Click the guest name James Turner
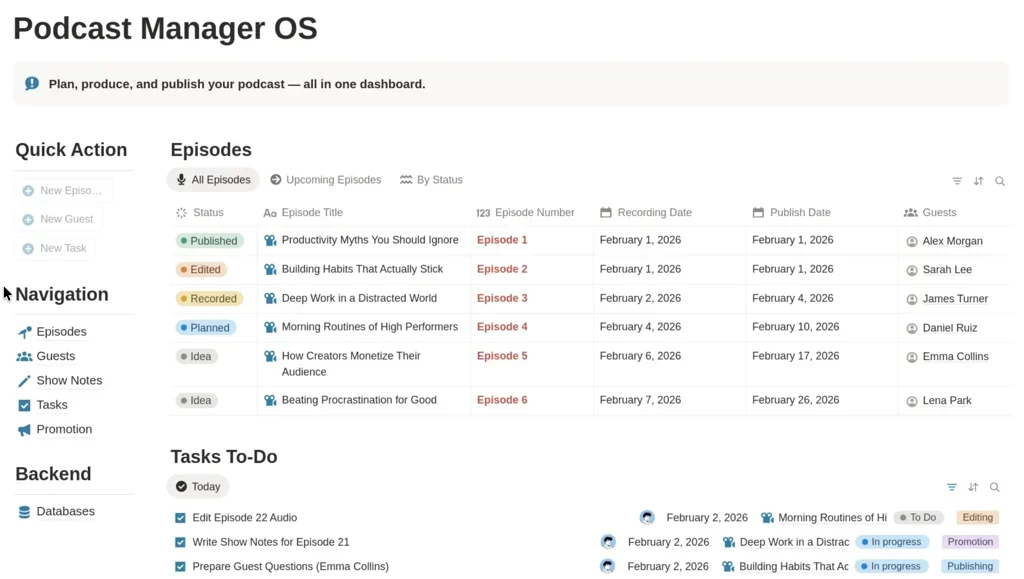The width and height of the screenshot is (1024, 579). coord(955,298)
